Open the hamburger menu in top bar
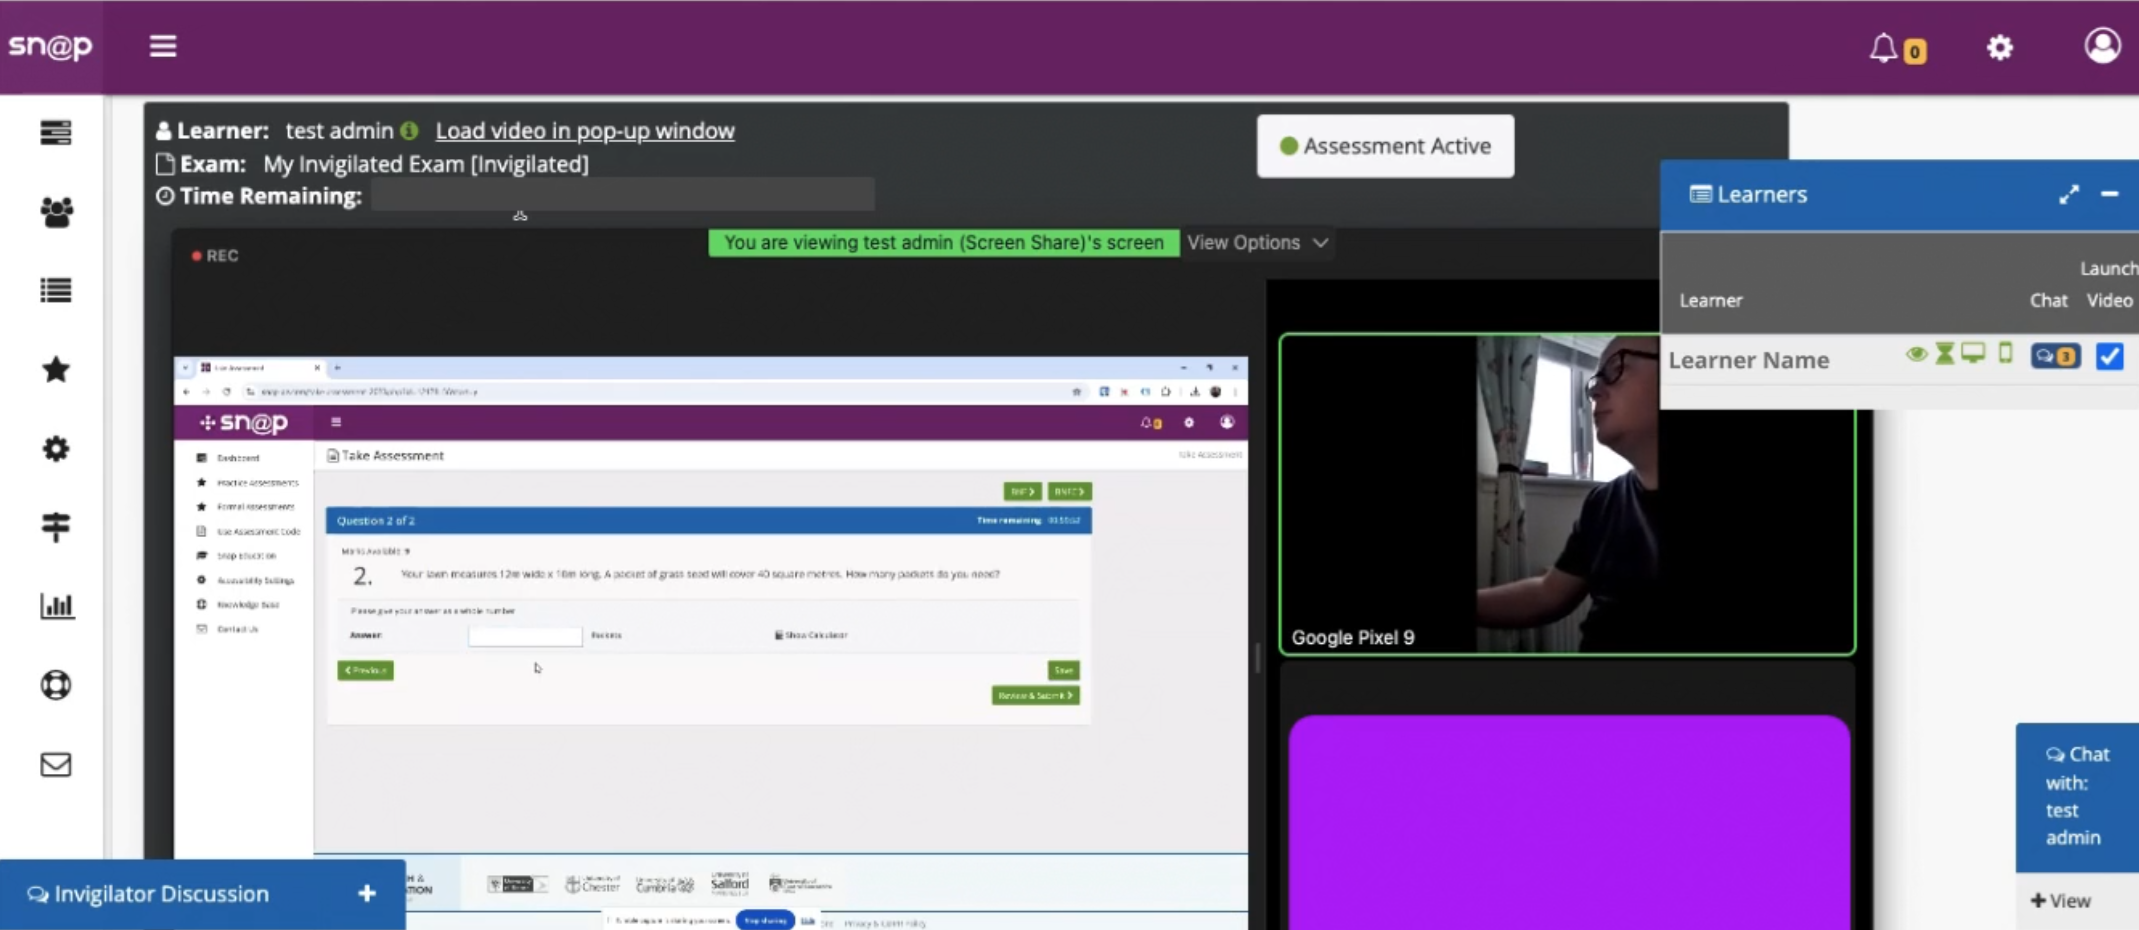The width and height of the screenshot is (2139, 930). coord(162,46)
